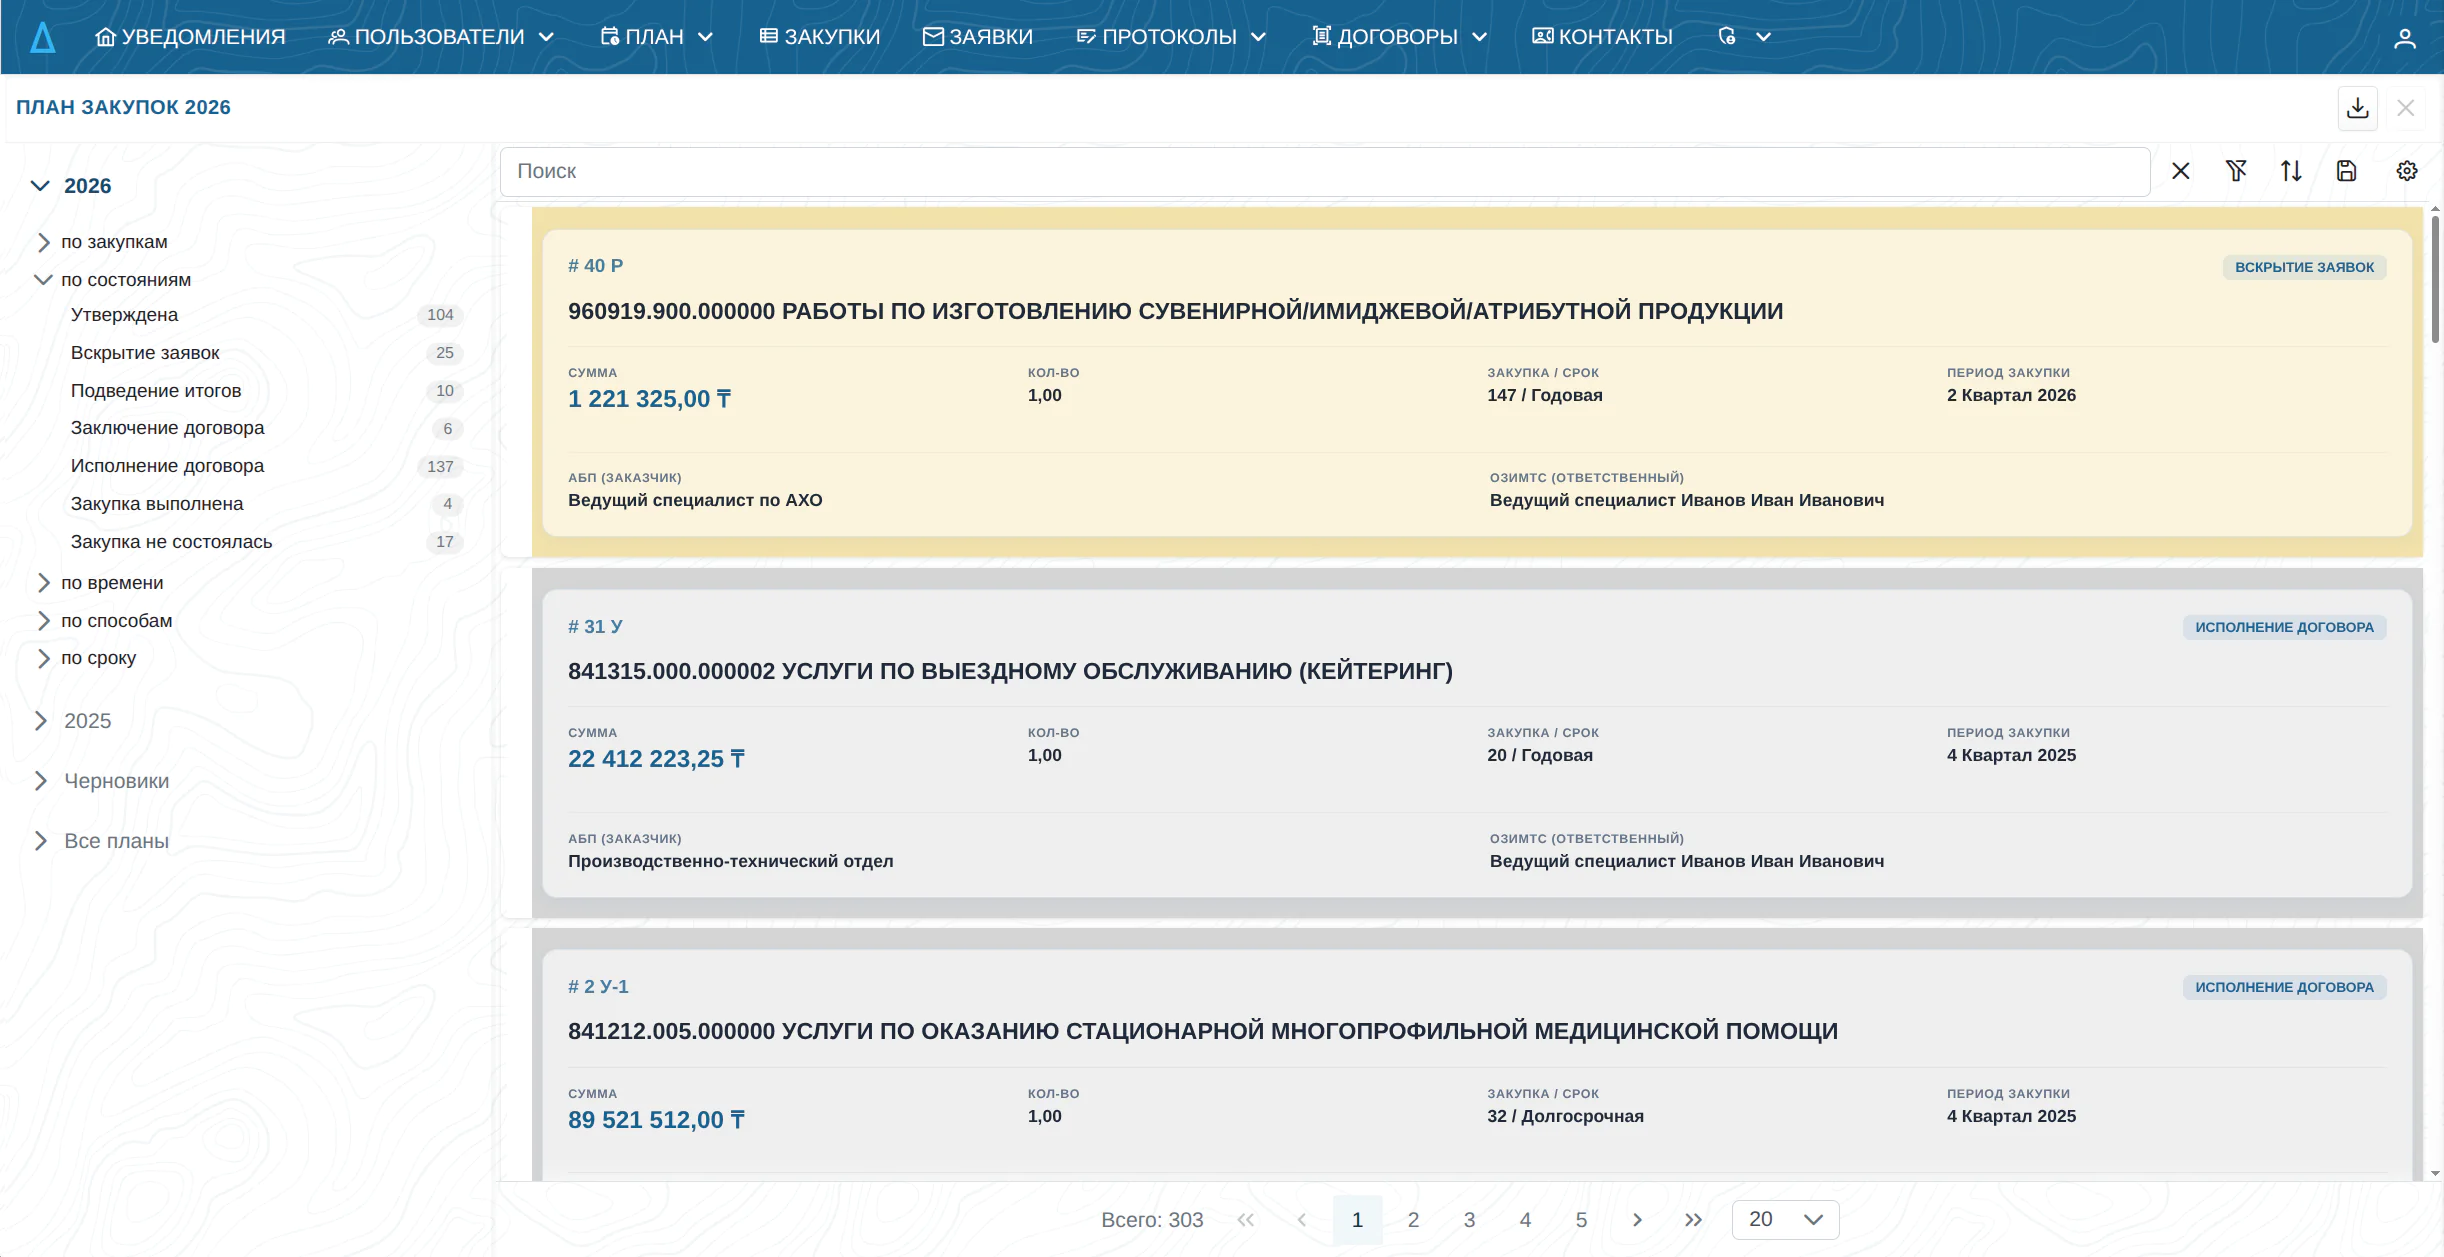
Task: Click the download plan icon
Action: click(x=2357, y=108)
